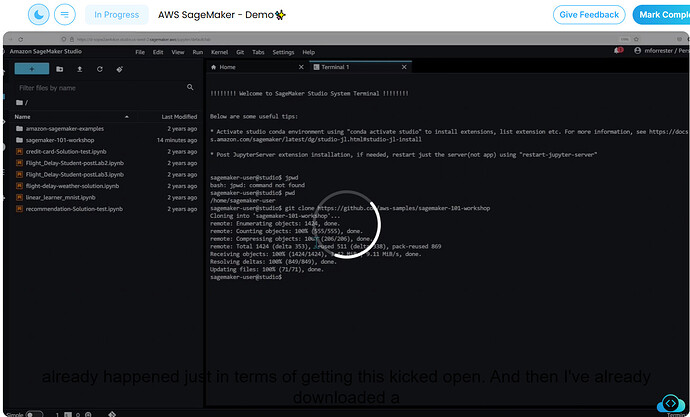Close the Terminal 1 tab
Screen dimensions: 690x417
(x=404, y=67)
